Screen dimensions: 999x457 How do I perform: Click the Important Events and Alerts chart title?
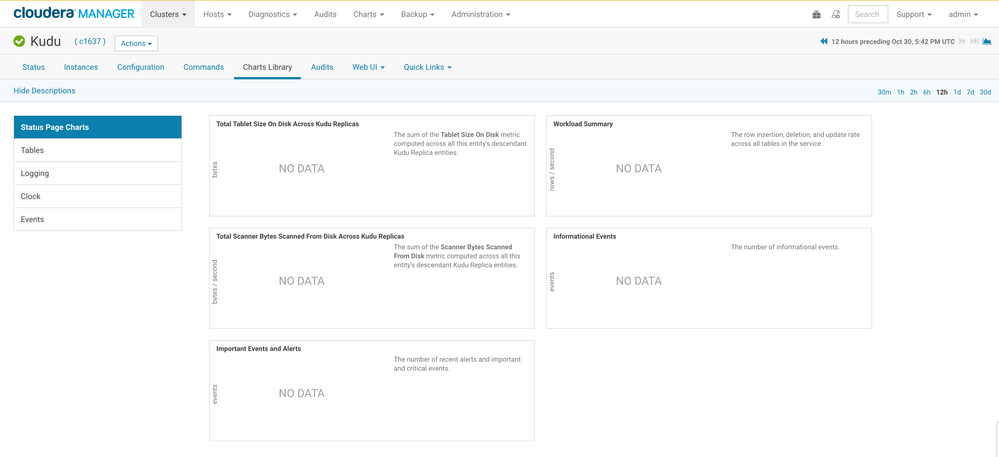[x=259, y=349]
